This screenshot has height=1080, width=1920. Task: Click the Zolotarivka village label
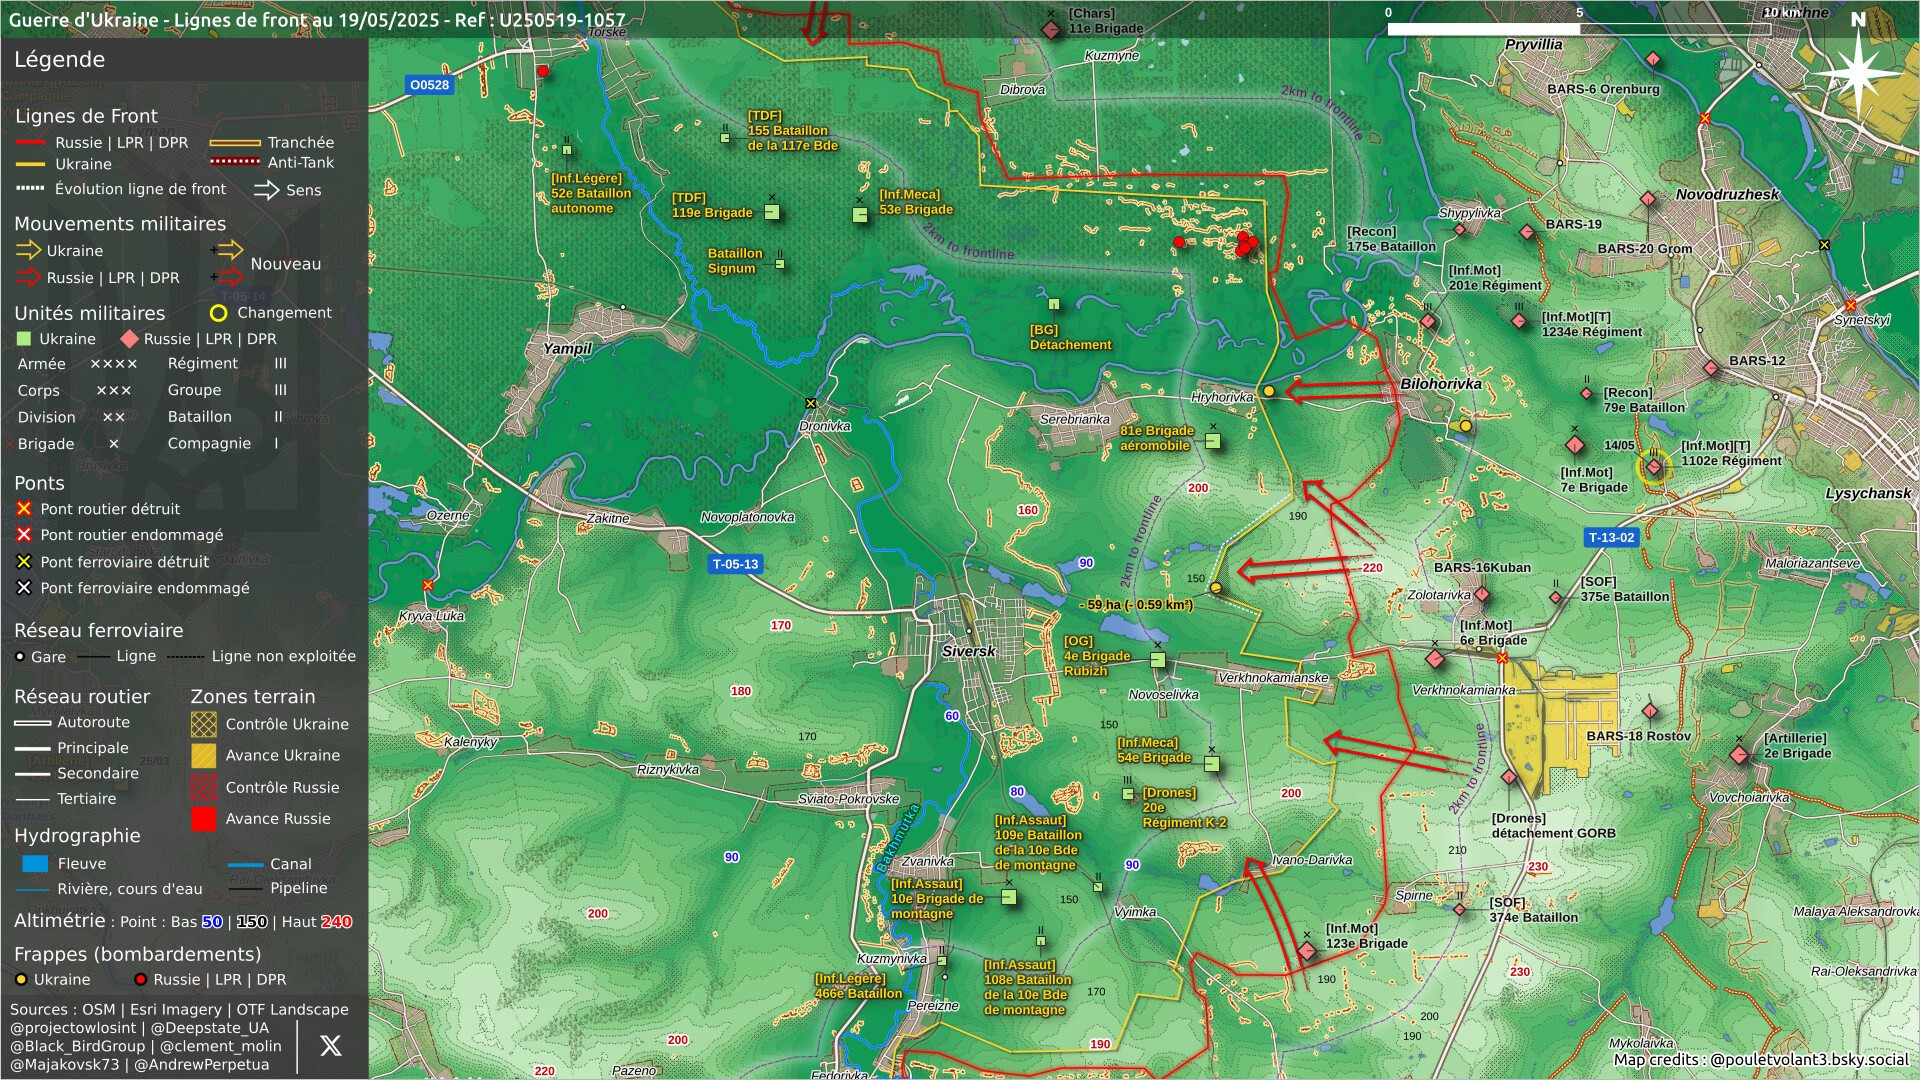tap(1439, 595)
